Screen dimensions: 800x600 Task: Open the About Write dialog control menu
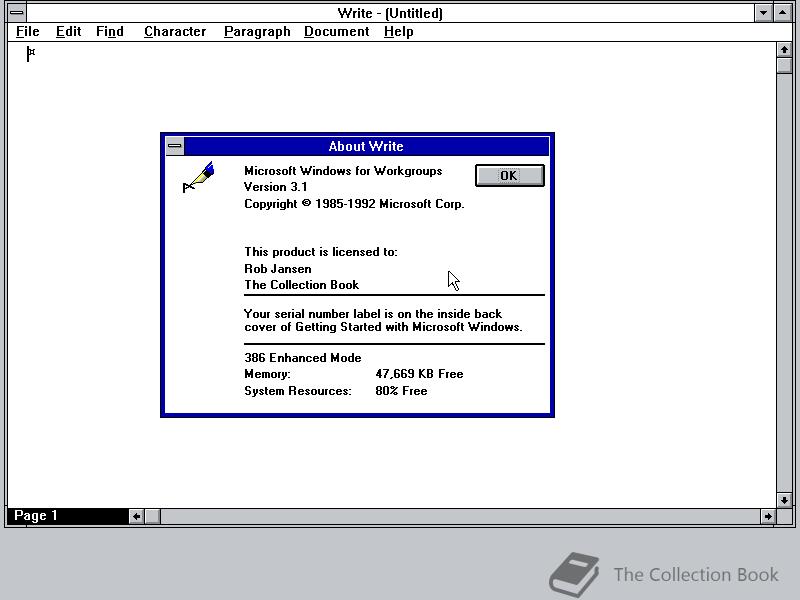(174, 146)
